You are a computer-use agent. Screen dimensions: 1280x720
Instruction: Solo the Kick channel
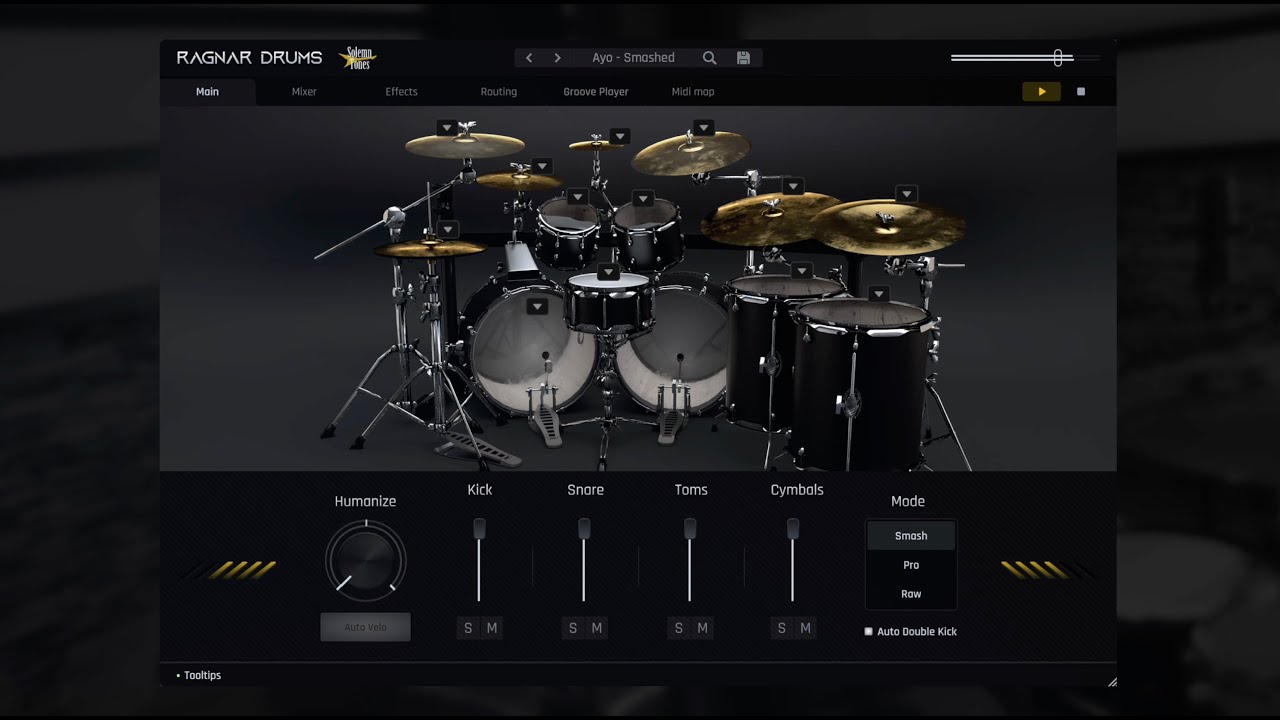468,628
